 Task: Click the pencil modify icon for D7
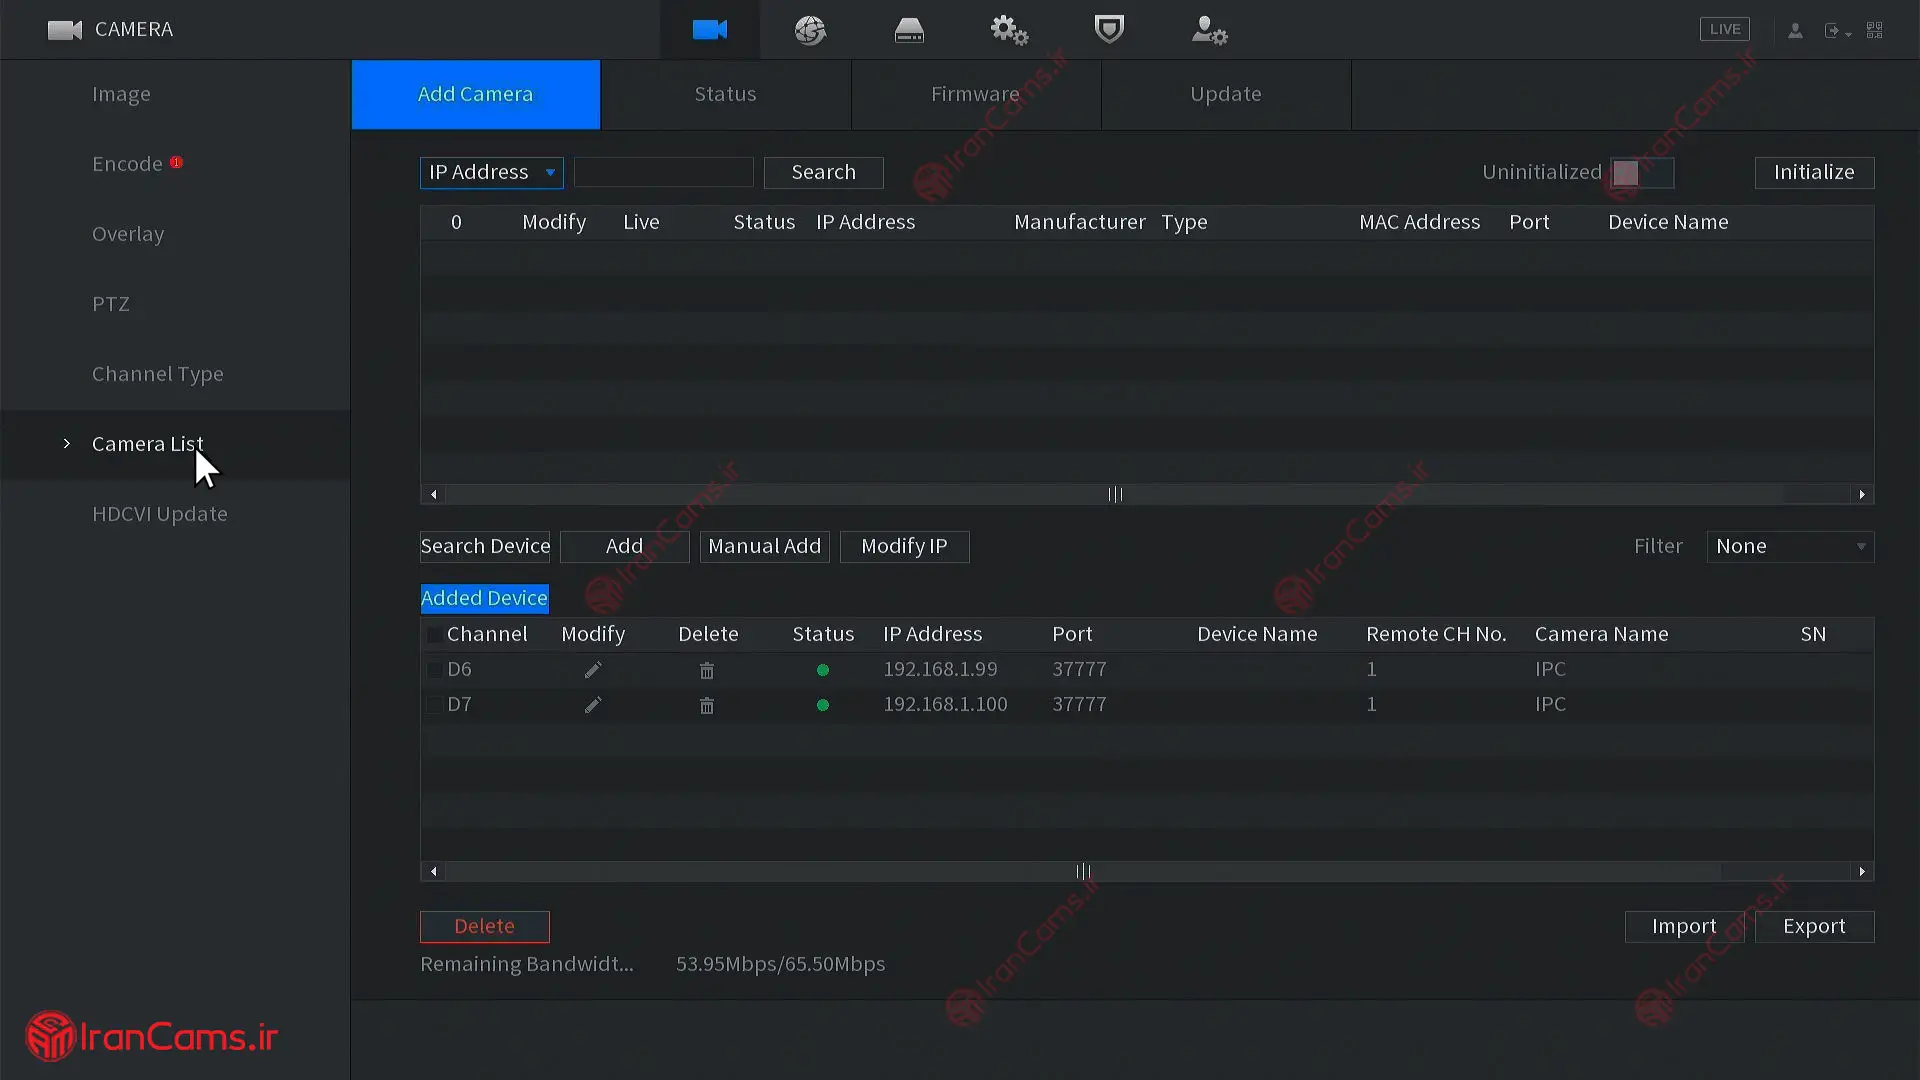point(593,705)
